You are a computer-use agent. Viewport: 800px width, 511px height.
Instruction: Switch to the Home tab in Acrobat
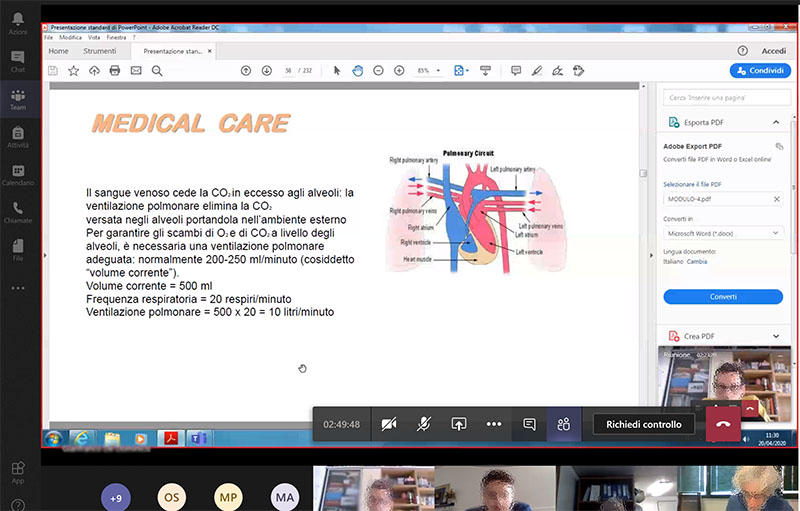tap(59, 51)
